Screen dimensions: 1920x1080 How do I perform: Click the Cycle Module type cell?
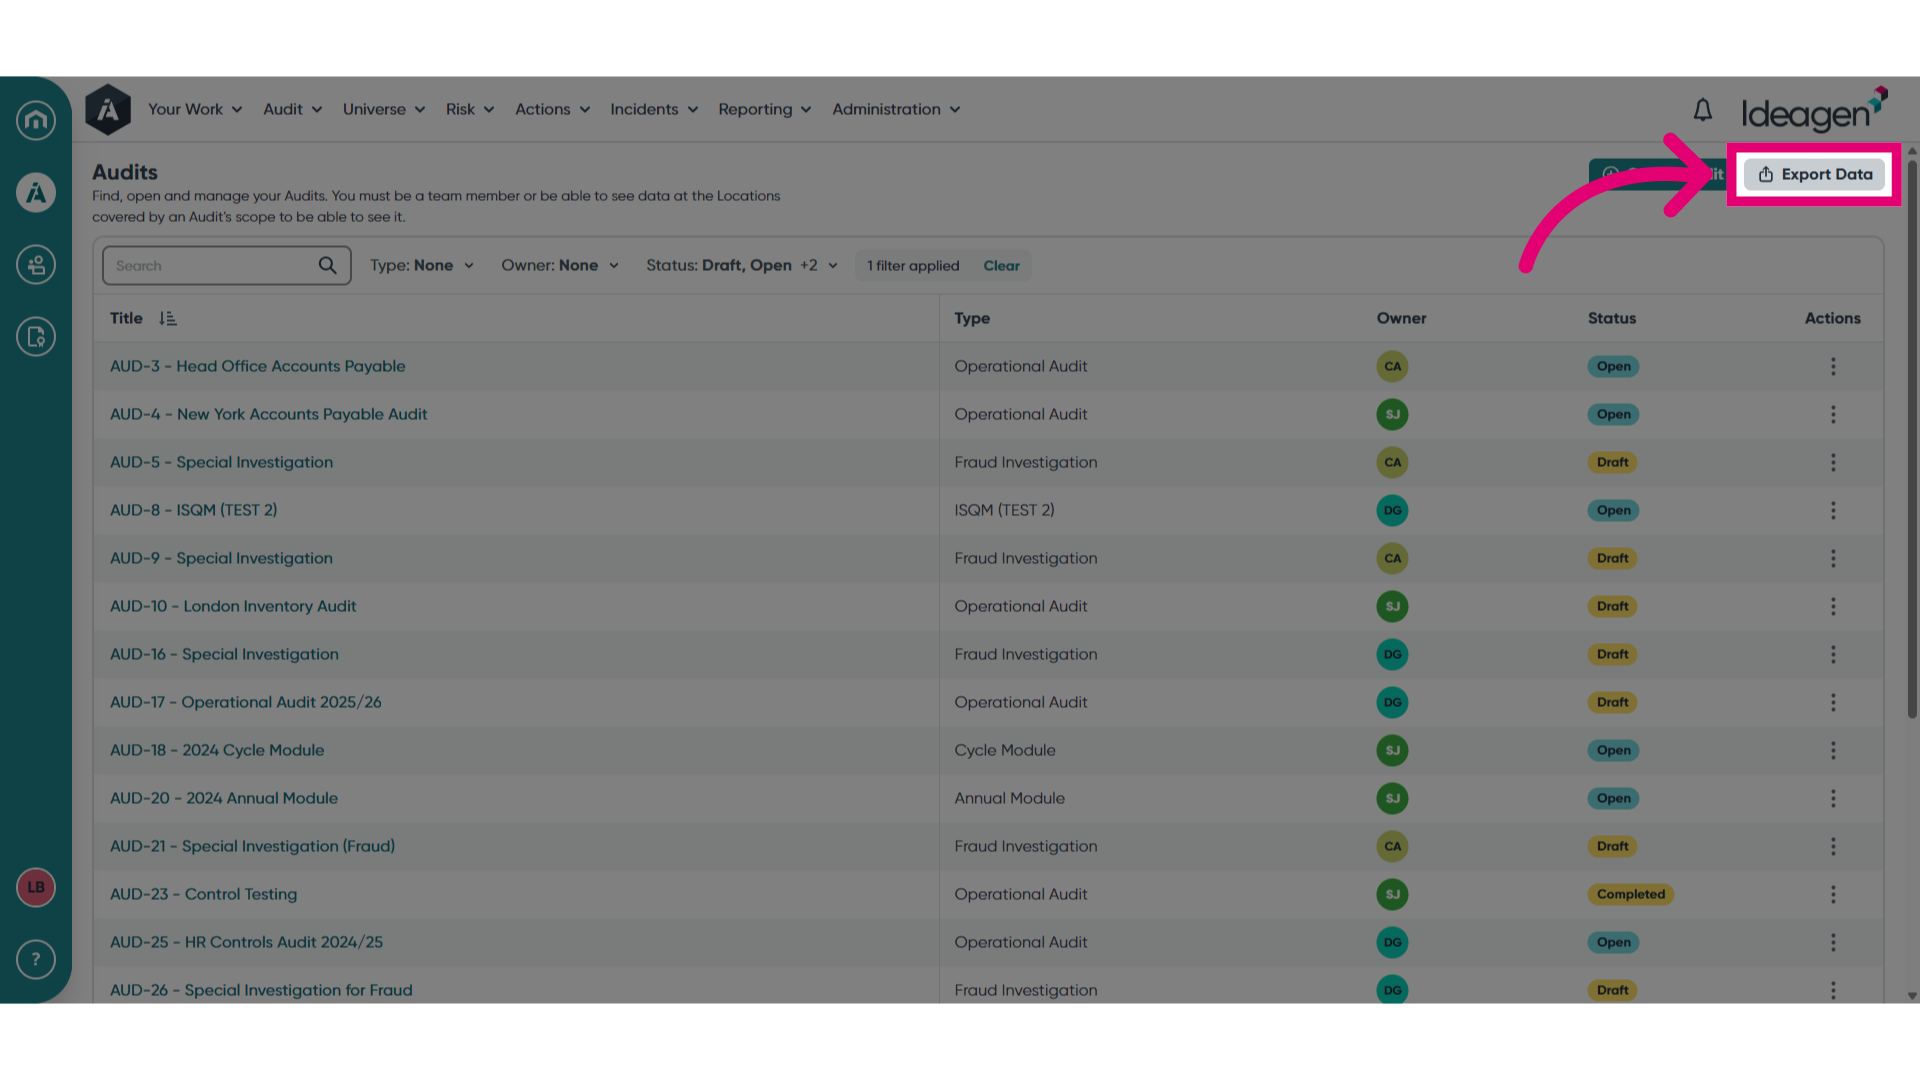point(1004,750)
